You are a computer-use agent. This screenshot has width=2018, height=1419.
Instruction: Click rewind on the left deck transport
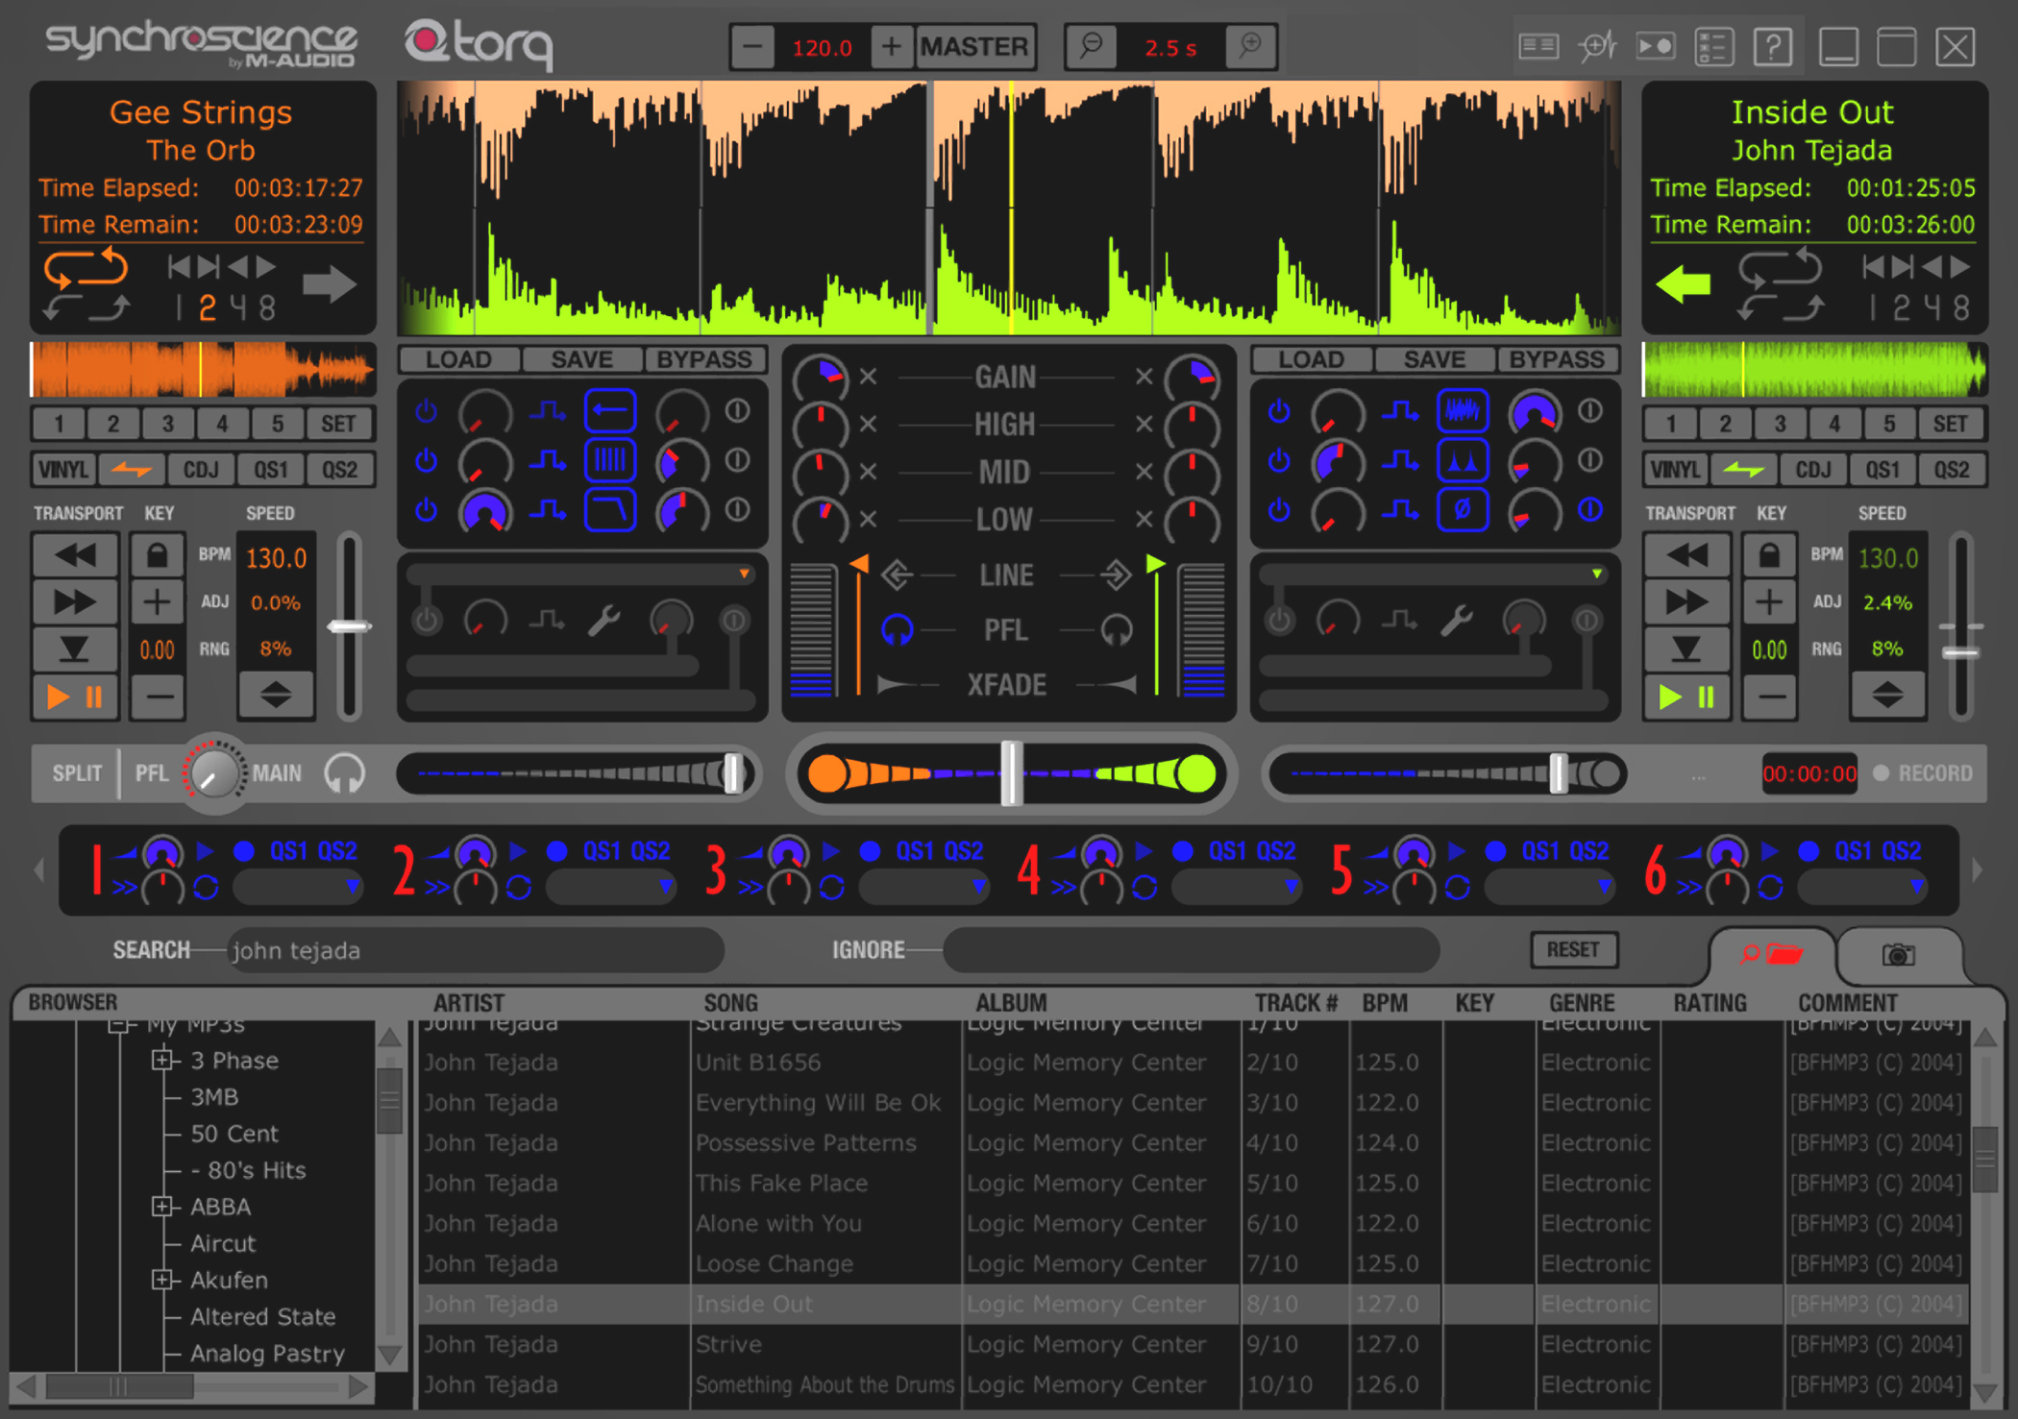coord(75,555)
